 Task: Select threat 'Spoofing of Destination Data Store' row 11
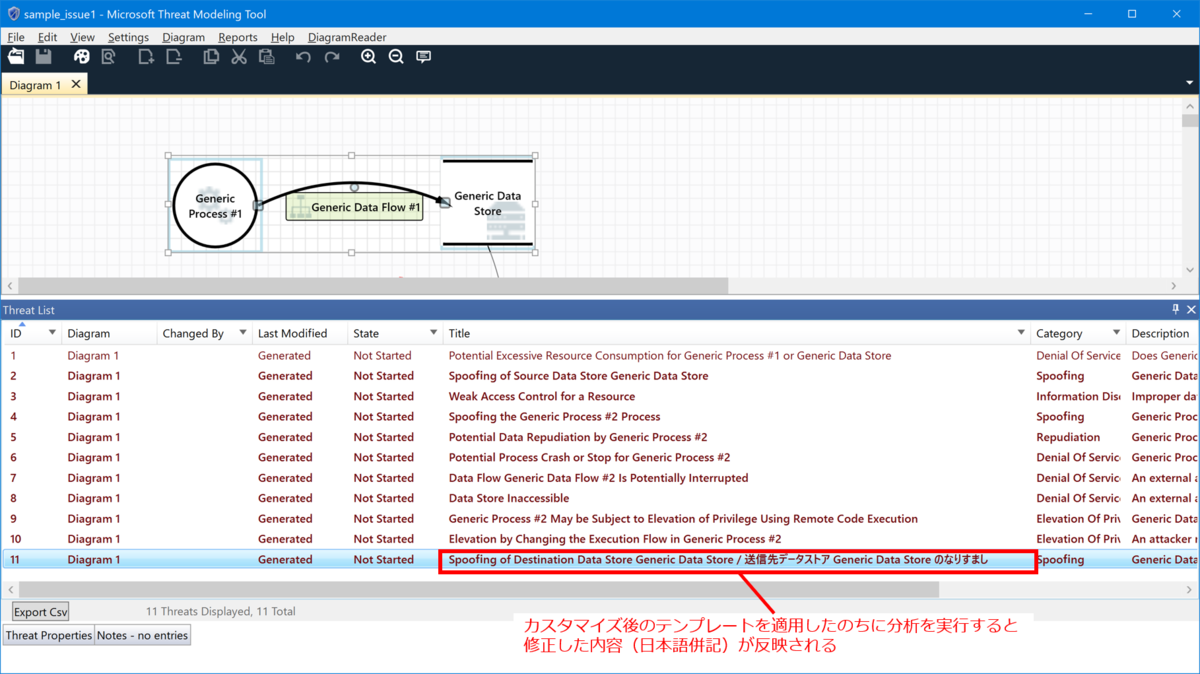point(600,560)
